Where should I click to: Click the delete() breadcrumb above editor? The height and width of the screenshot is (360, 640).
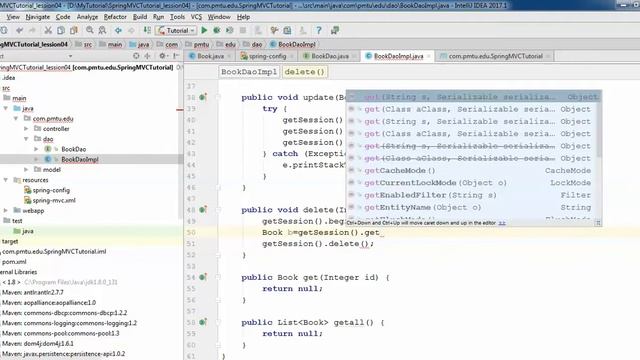[305, 72]
